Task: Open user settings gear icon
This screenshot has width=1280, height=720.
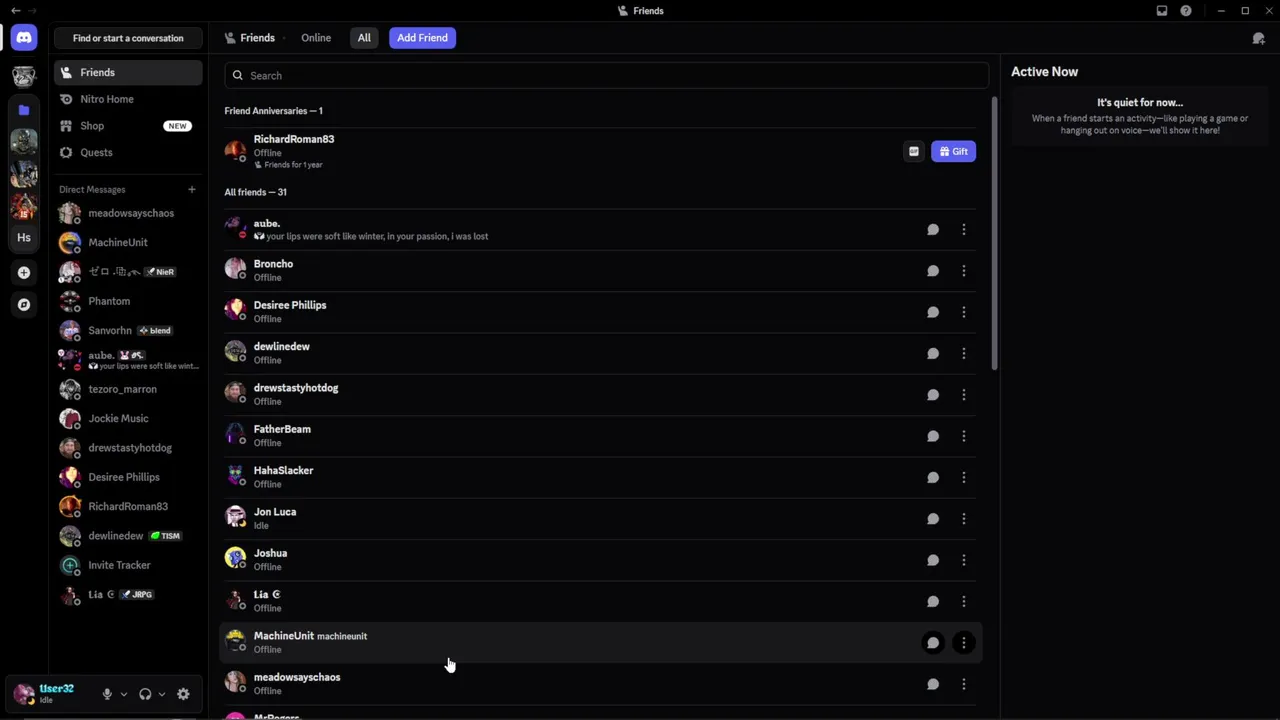Action: 183,694
